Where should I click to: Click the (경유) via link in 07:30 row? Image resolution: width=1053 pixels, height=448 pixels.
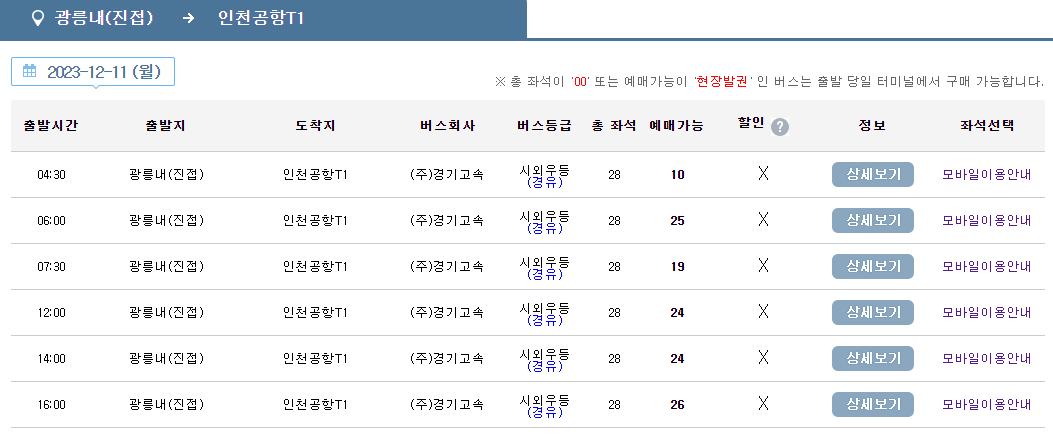pos(545,274)
